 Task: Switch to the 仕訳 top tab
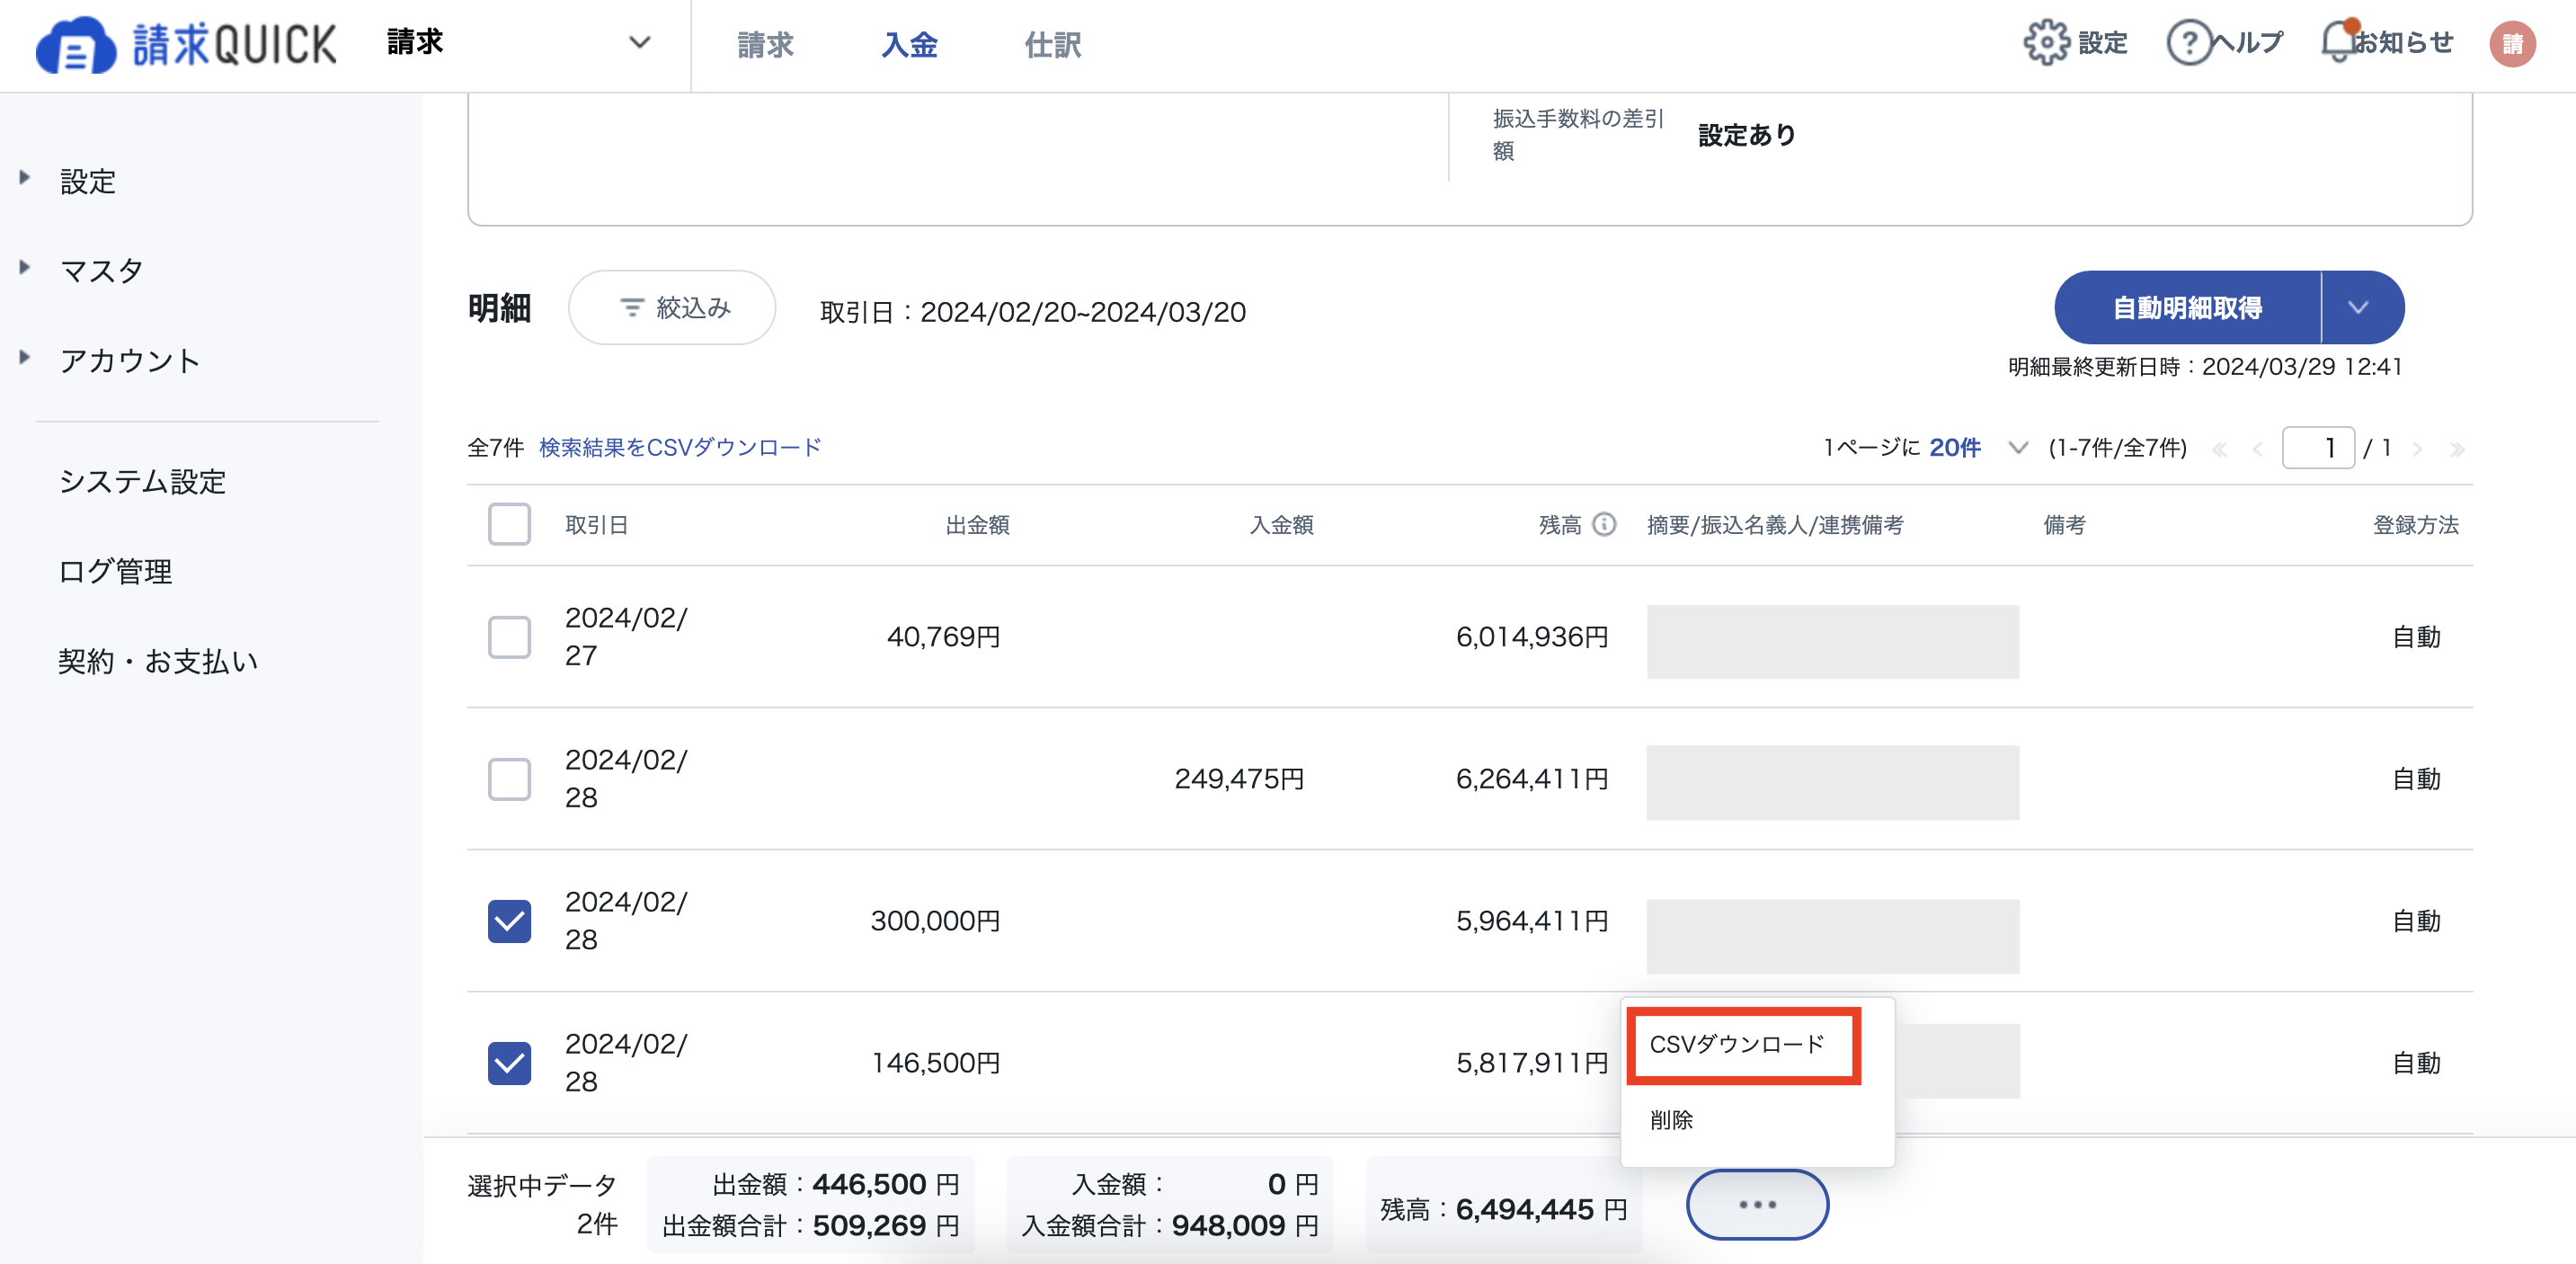[1053, 45]
